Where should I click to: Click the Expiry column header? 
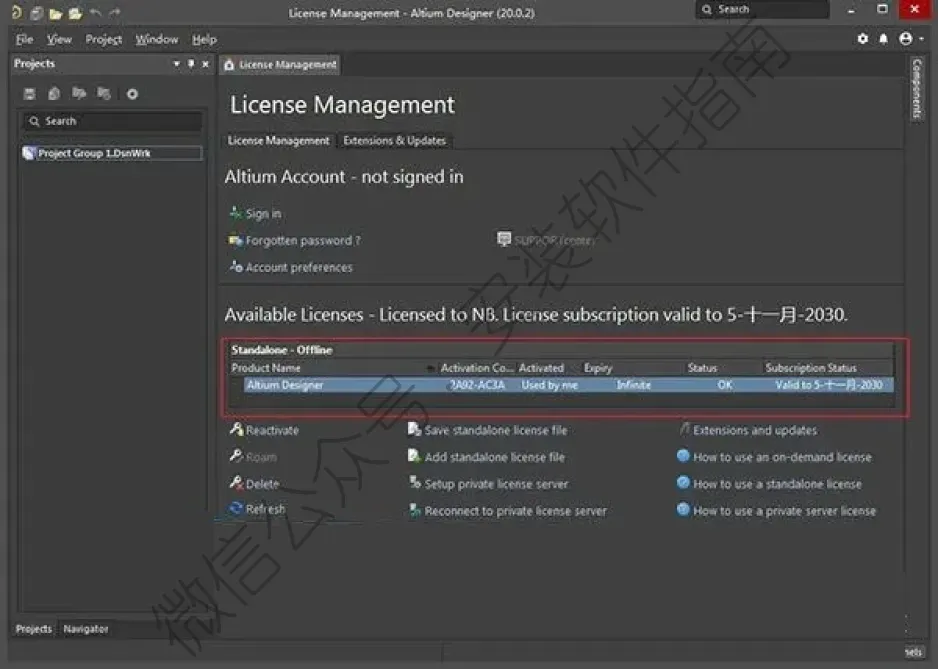(x=598, y=368)
